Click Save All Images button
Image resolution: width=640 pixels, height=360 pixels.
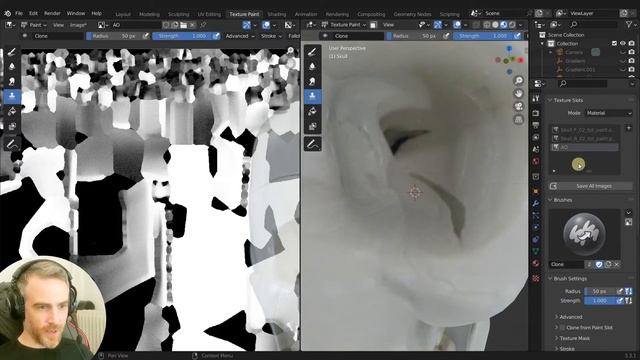[591, 186]
